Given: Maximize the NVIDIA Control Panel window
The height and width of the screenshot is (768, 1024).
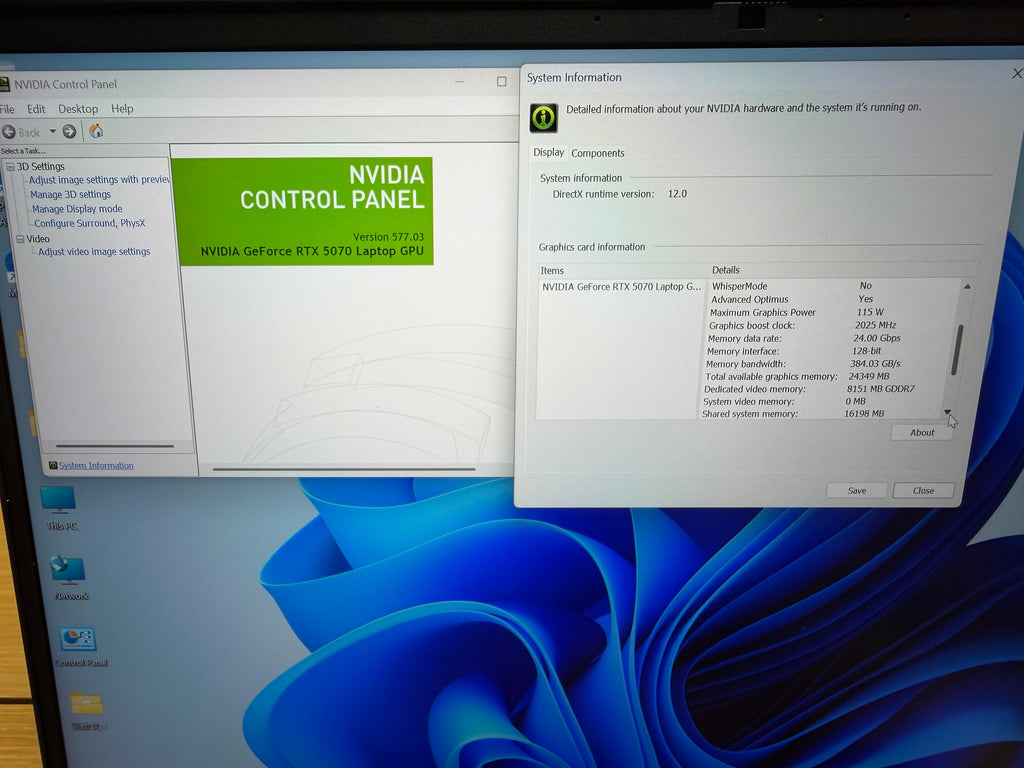Looking at the screenshot, I should [502, 82].
